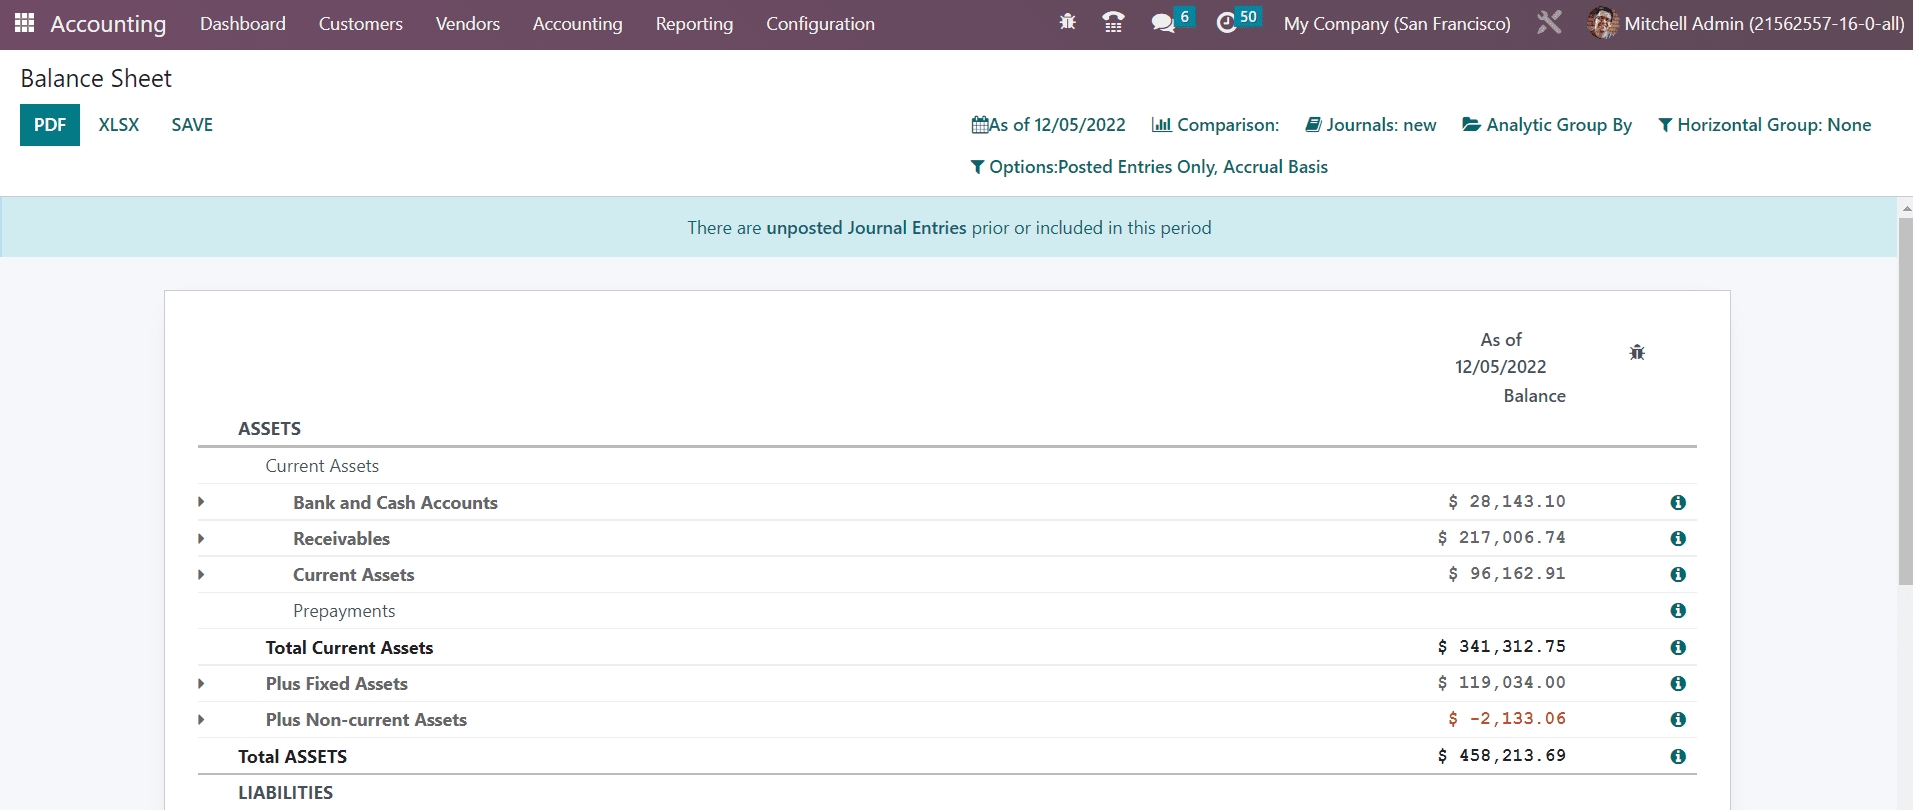Expand the Plus Non-current Assets row

click(201, 720)
